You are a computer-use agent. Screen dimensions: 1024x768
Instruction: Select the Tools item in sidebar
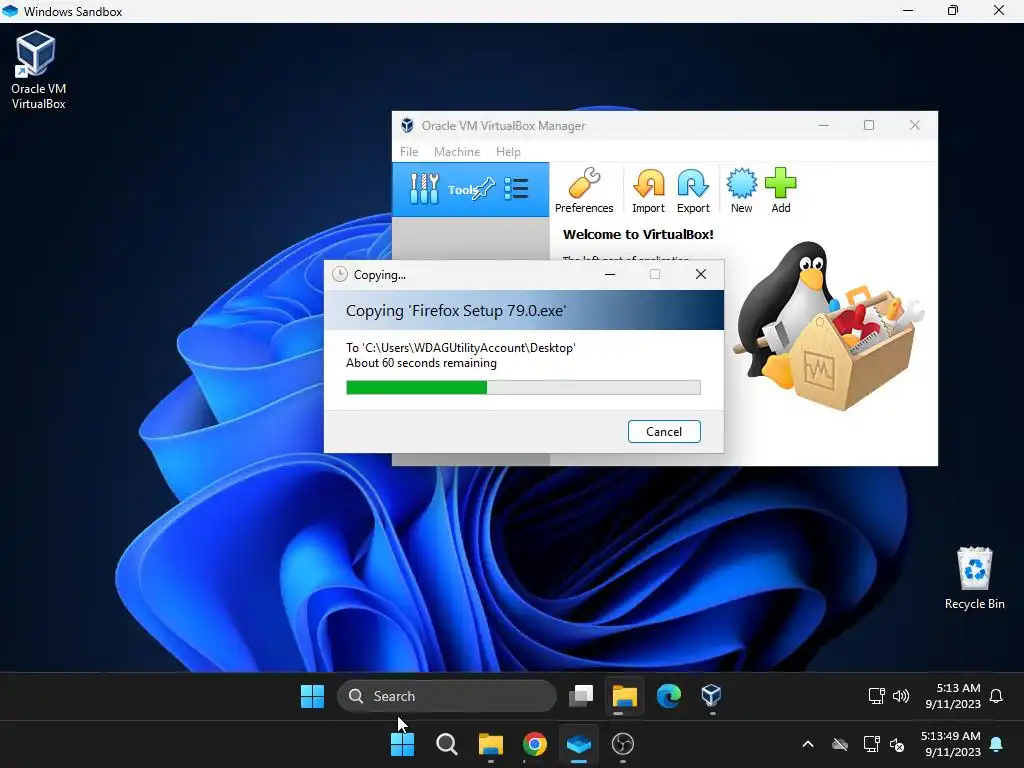point(470,189)
